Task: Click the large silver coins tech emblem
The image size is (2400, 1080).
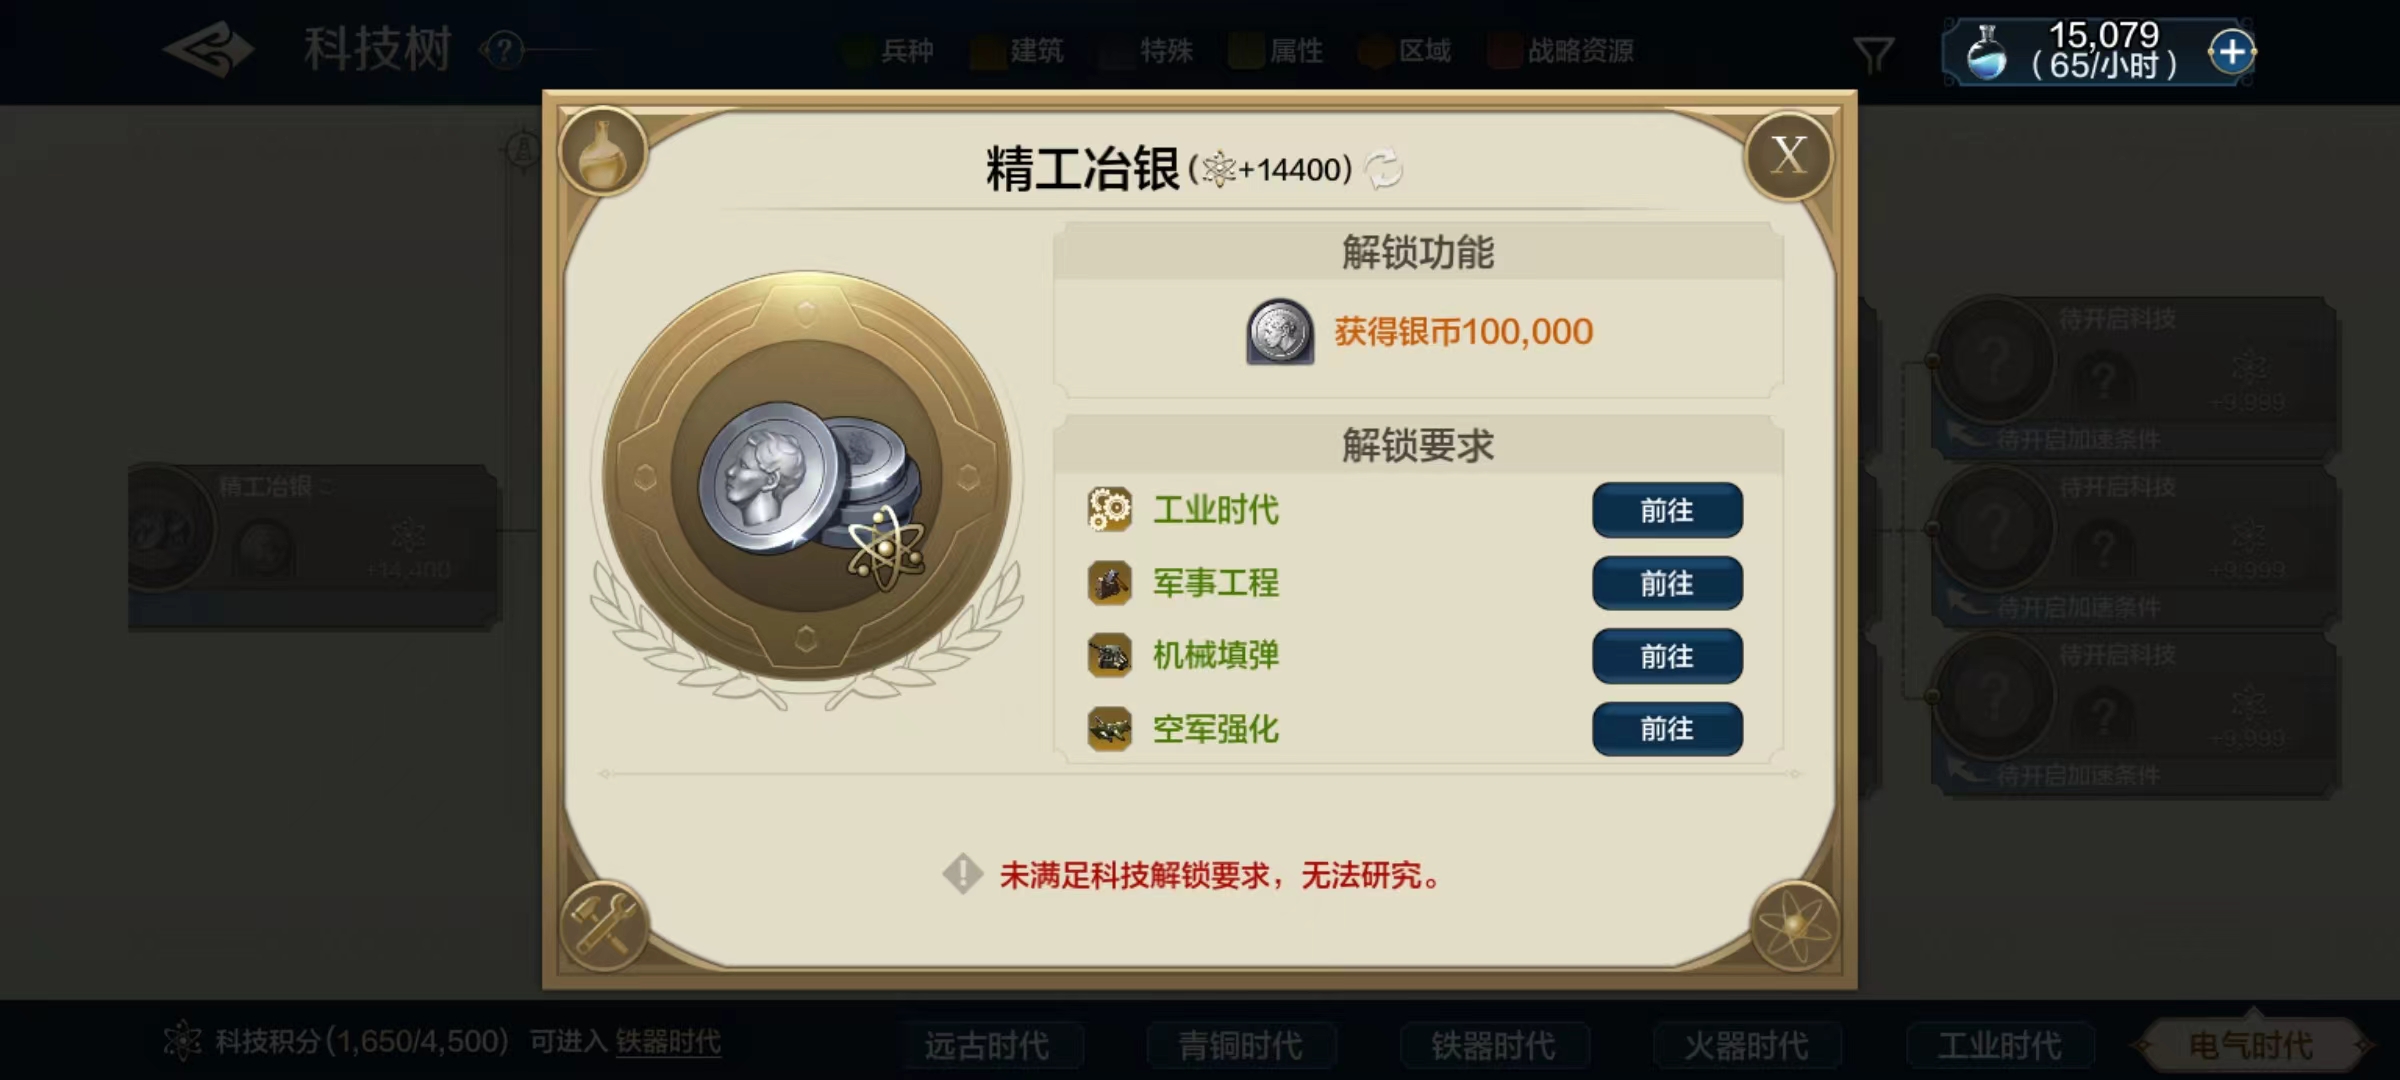Action: pos(807,477)
